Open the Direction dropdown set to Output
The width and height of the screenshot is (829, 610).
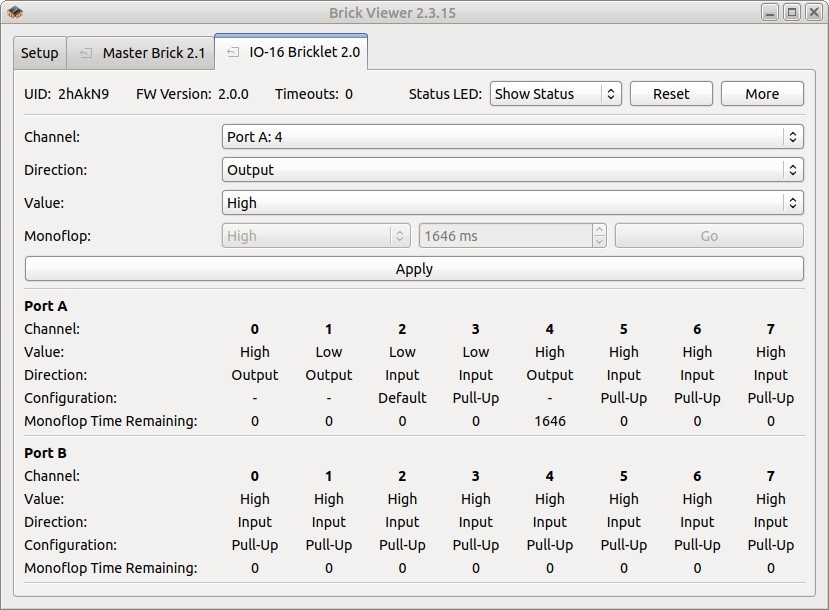click(512, 170)
